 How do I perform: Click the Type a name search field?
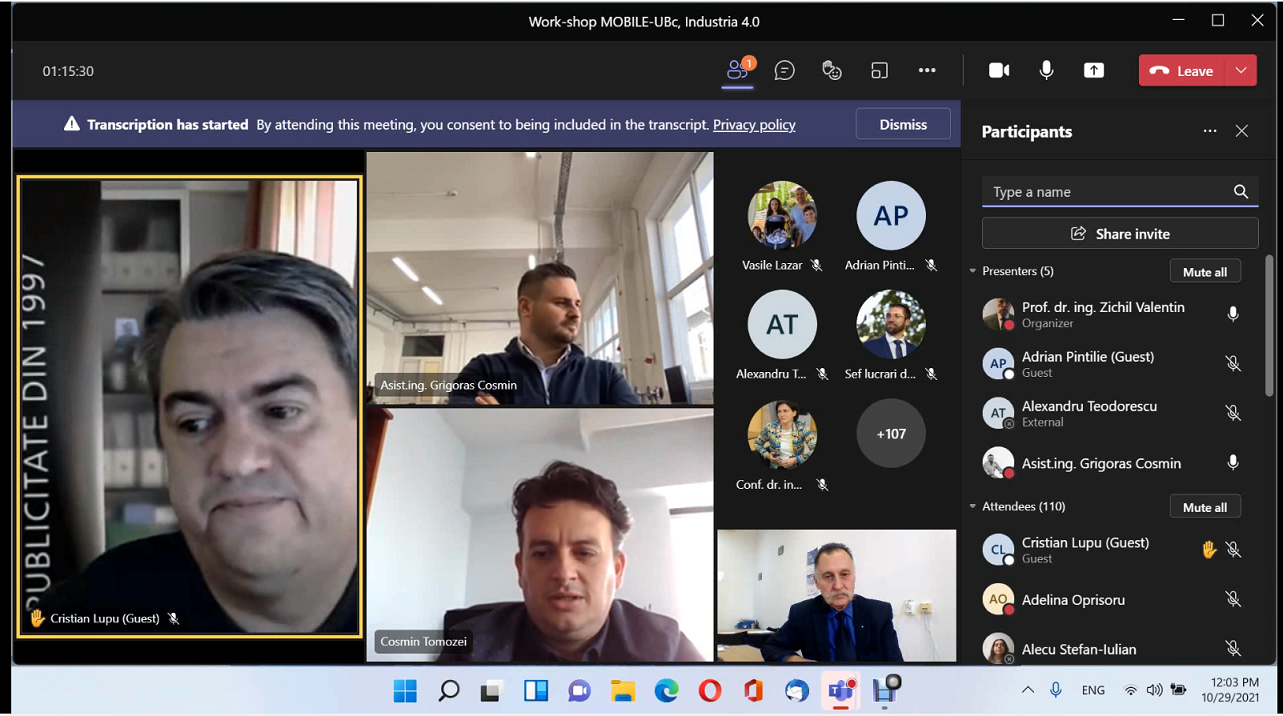[1105, 192]
